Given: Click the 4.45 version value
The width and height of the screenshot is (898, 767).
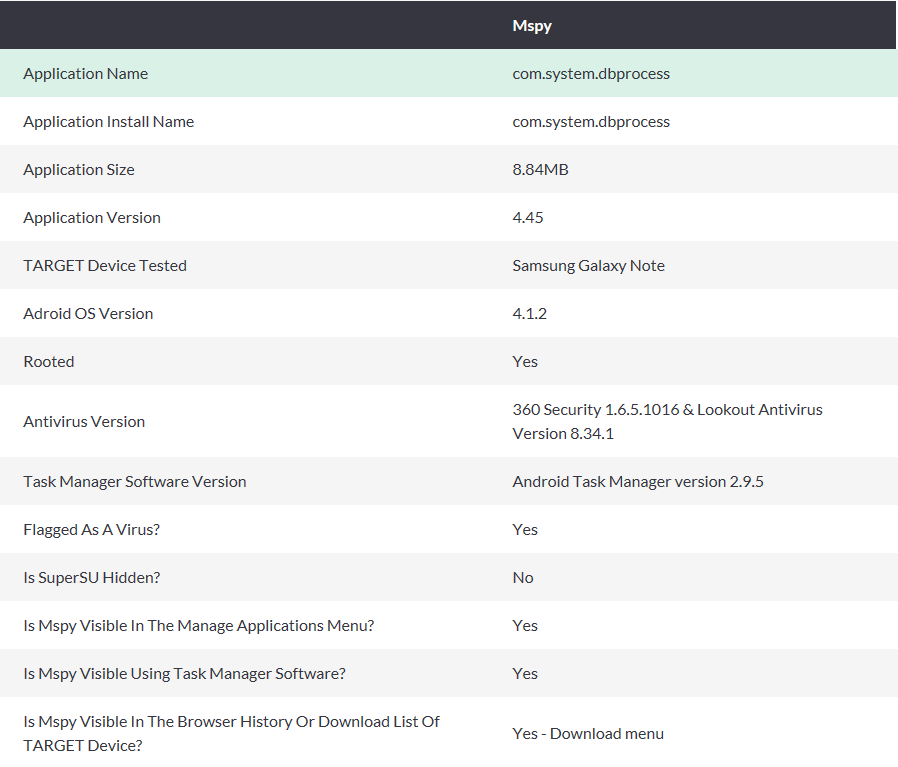Looking at the screenshot, I should [527, 218].
